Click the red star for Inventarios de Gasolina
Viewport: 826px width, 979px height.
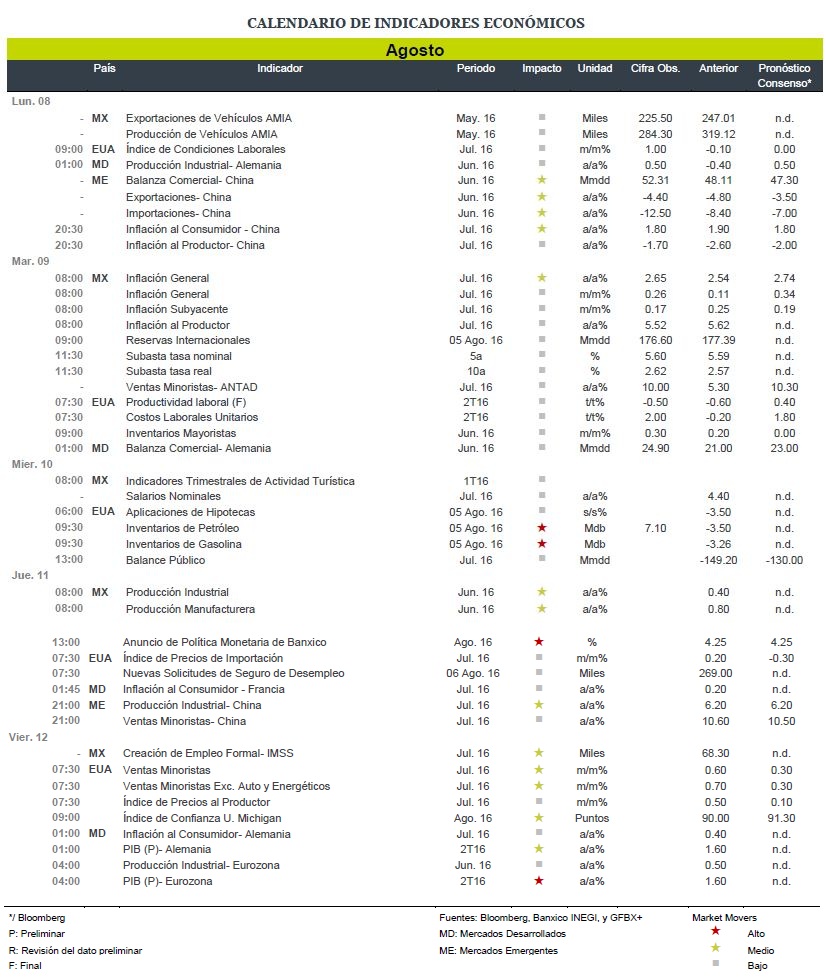point(542,543)
